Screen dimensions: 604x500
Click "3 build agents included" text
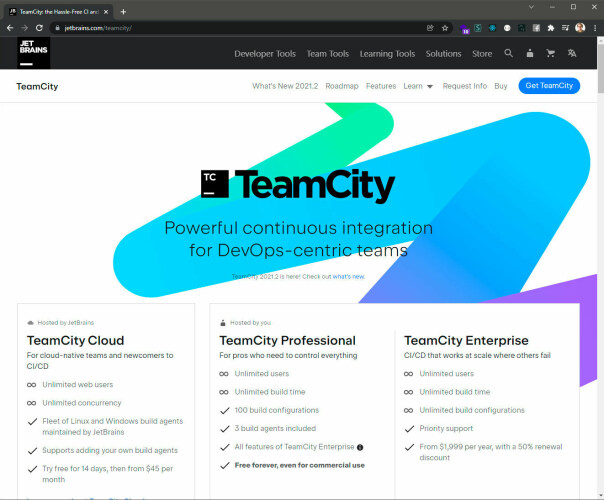pyautogui.click(x=275, y=429)
